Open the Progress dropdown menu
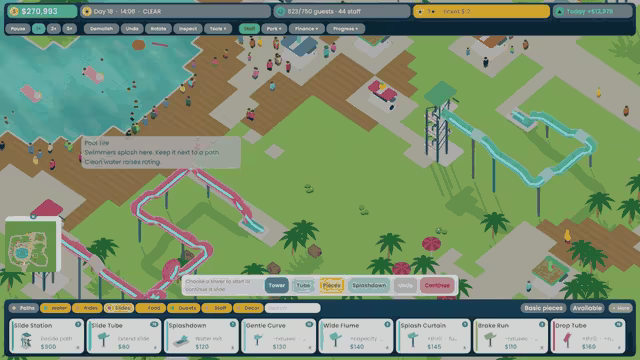The width and height of the screenshot is (640, 360). point(345,29)
